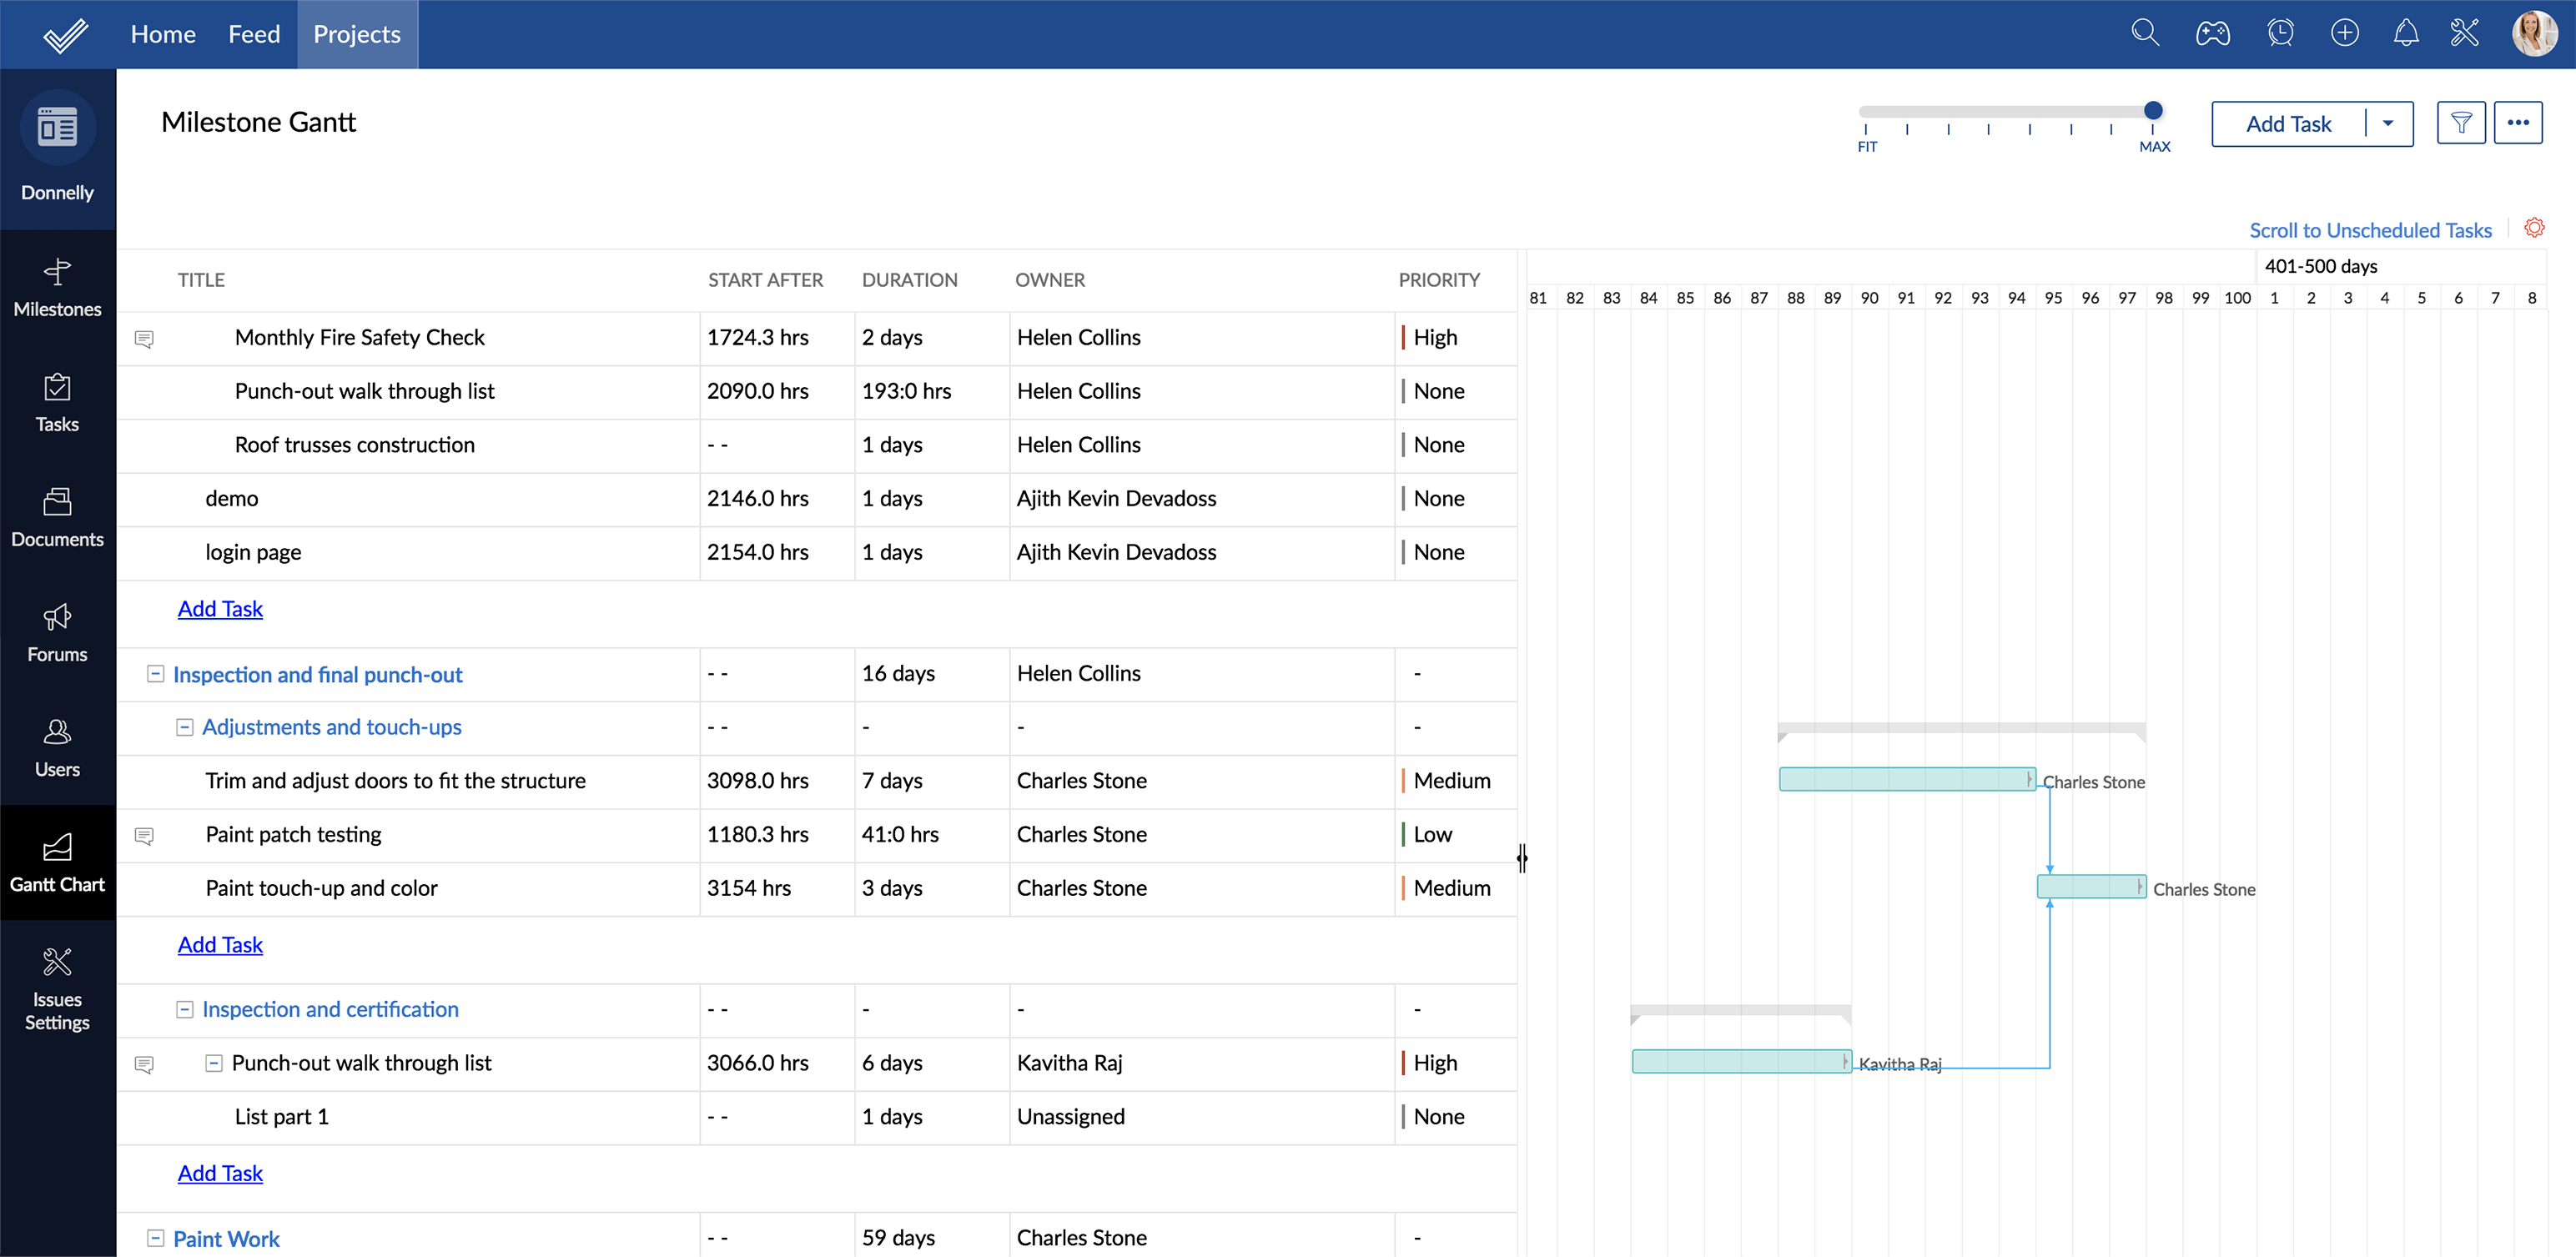Click the plus circle icon to create new
The image size is (2576, 1257).
(2345, 33)
